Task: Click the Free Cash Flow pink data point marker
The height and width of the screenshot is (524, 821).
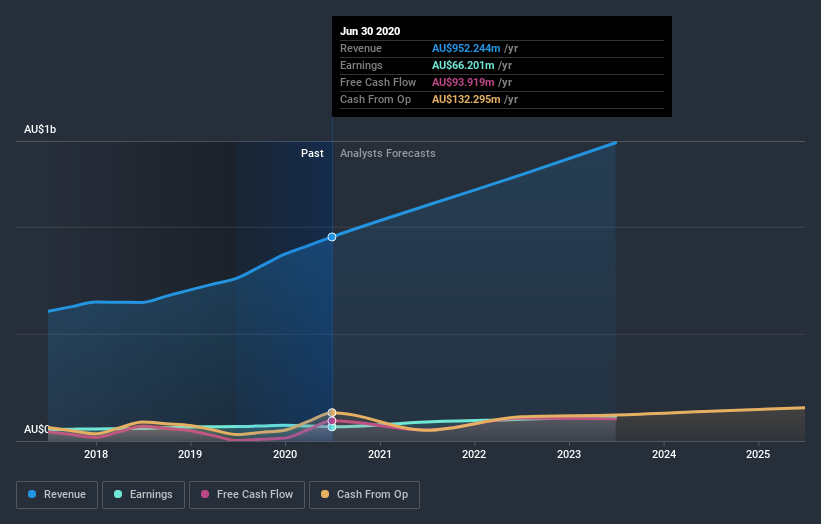Action: 332,421
